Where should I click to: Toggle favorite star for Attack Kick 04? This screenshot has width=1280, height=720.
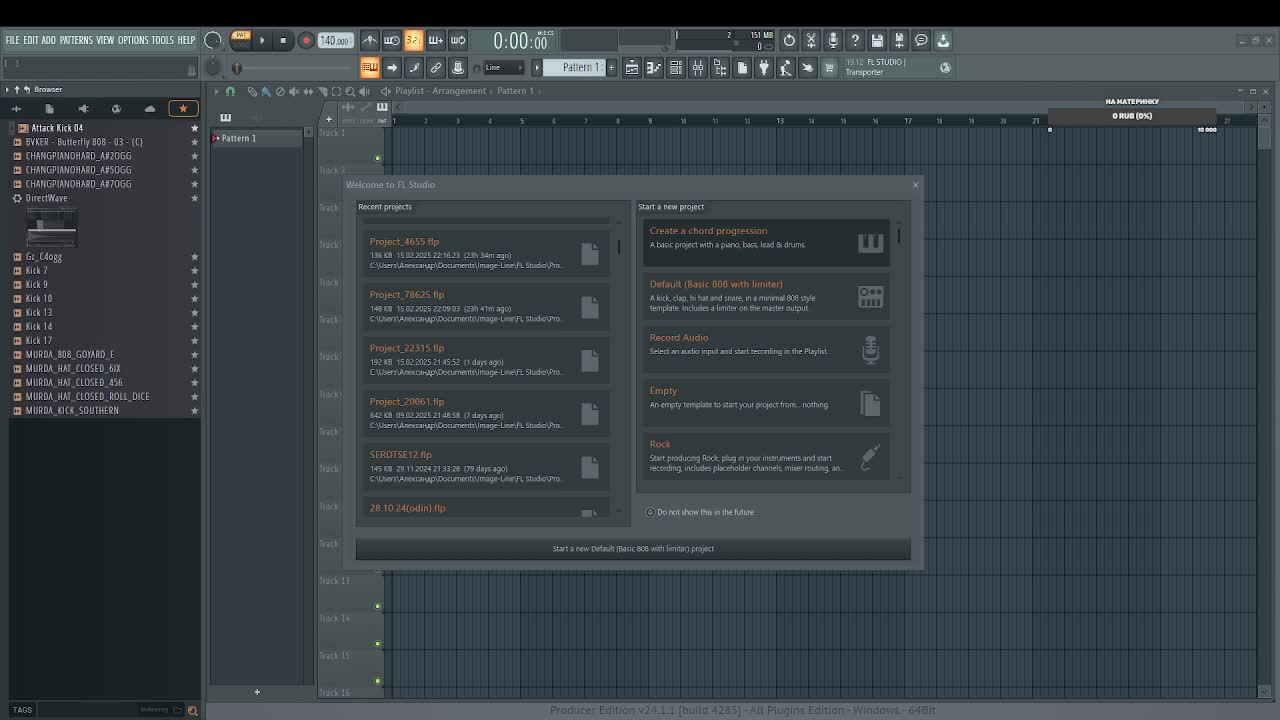195,128
